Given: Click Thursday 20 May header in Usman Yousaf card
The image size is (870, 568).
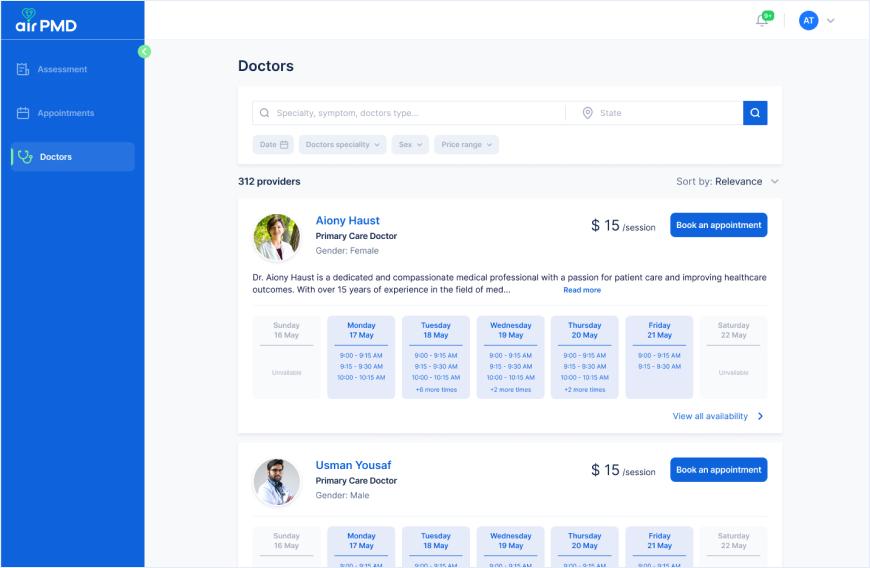Looking at the screenshot, I should [585, 541].
